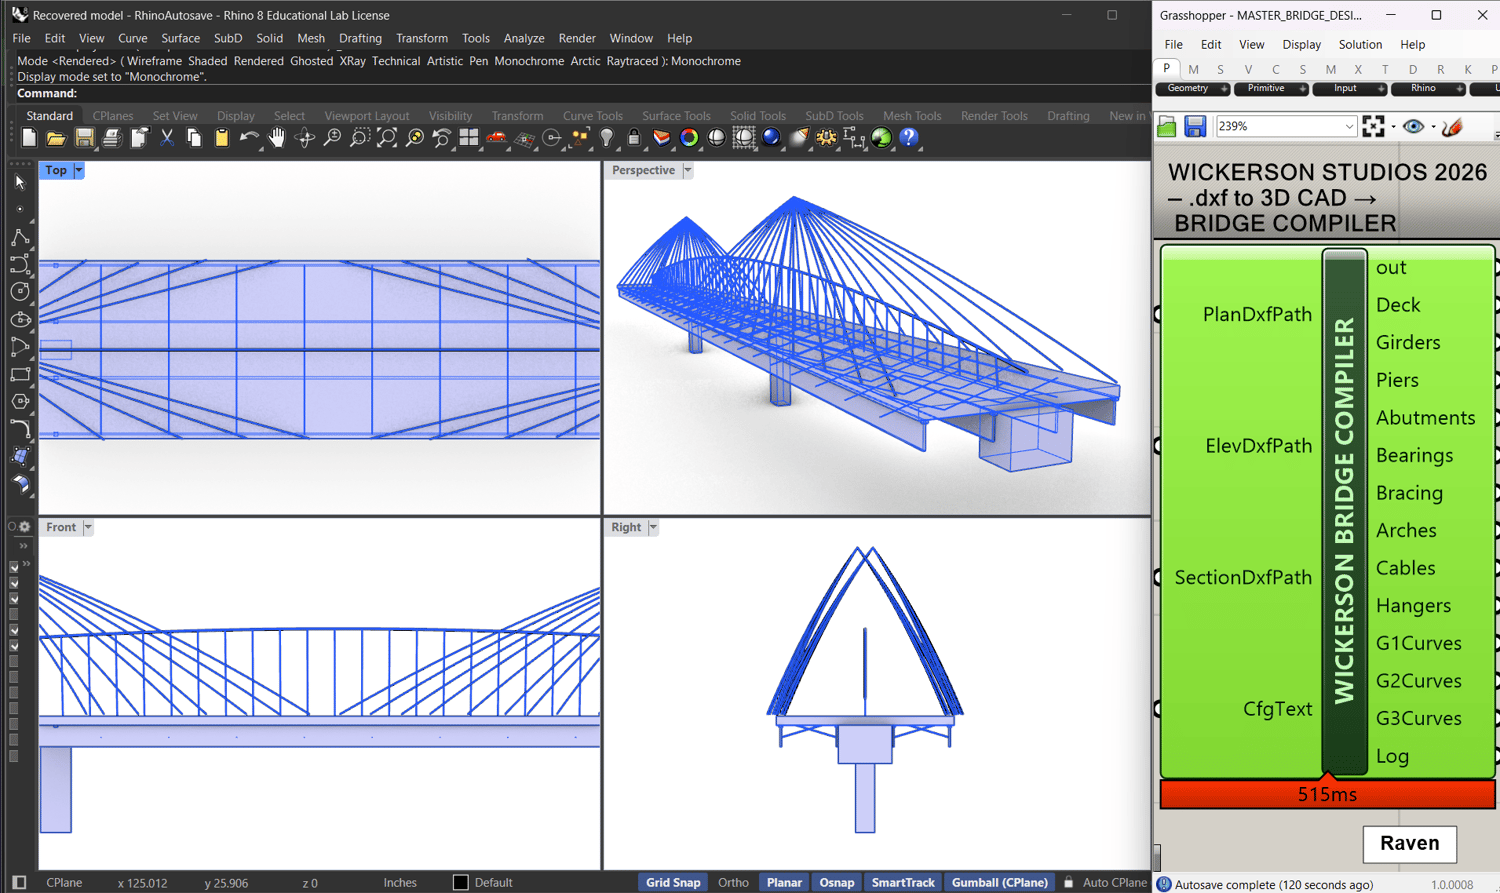Open the Perspective viewport dropdown arrow
1500x893 pixels.
(x=688, y=171)
